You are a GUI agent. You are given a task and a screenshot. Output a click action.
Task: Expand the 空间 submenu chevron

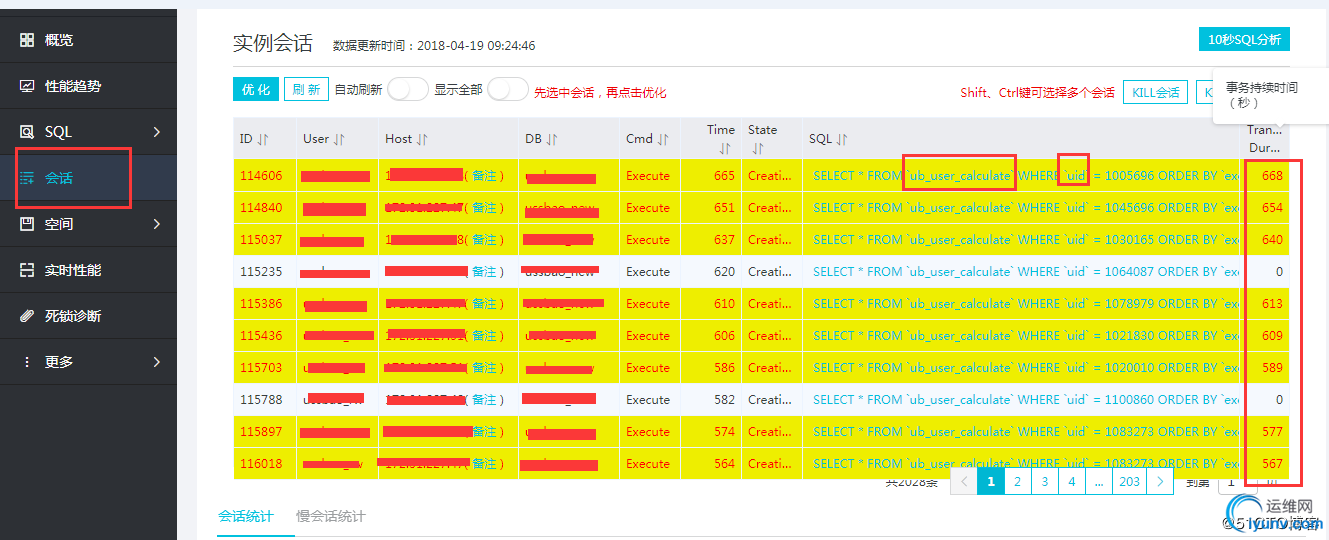point(157,224)
